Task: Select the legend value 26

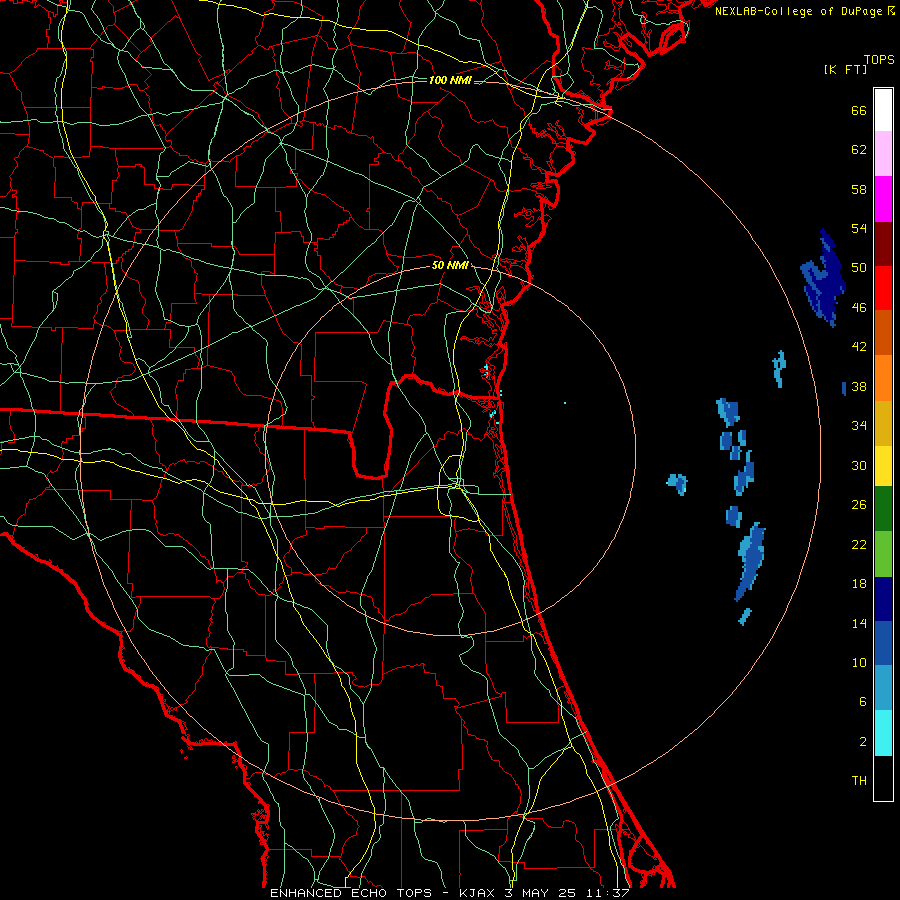Action: (859, 505)
